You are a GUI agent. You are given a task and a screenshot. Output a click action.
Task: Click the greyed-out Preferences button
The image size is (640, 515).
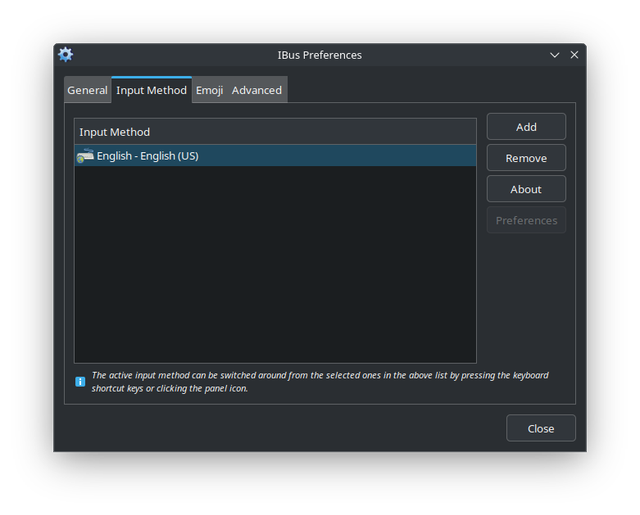point(526,220)
